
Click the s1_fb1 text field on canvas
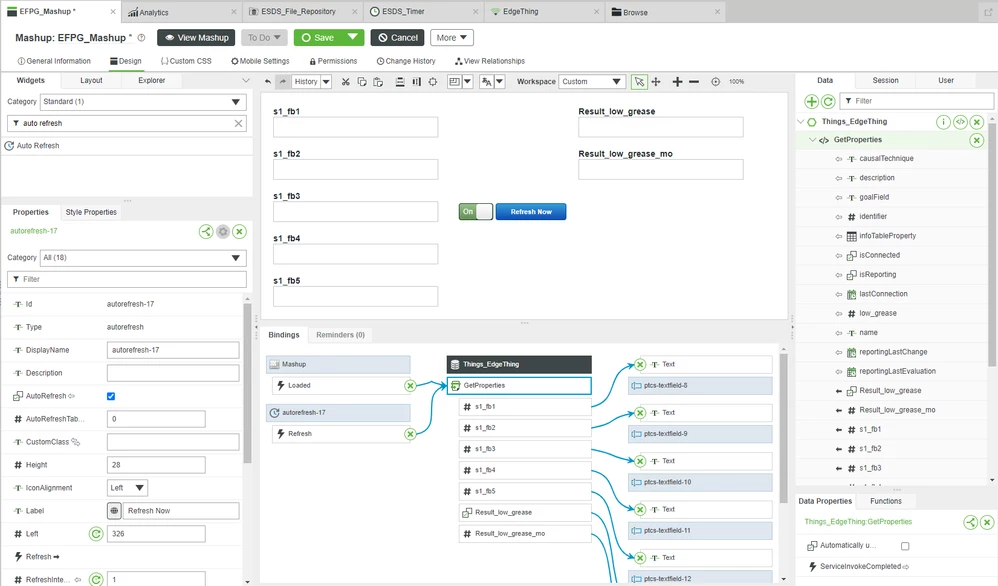click(355, 127)
